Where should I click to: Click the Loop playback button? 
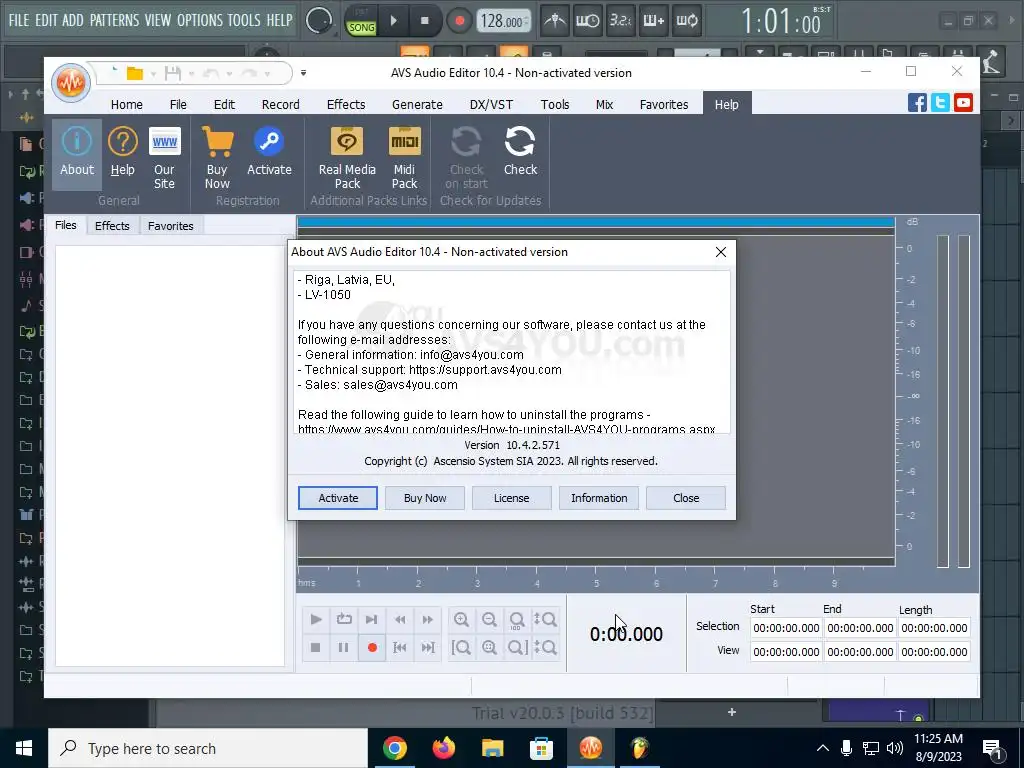click(344, 619)
